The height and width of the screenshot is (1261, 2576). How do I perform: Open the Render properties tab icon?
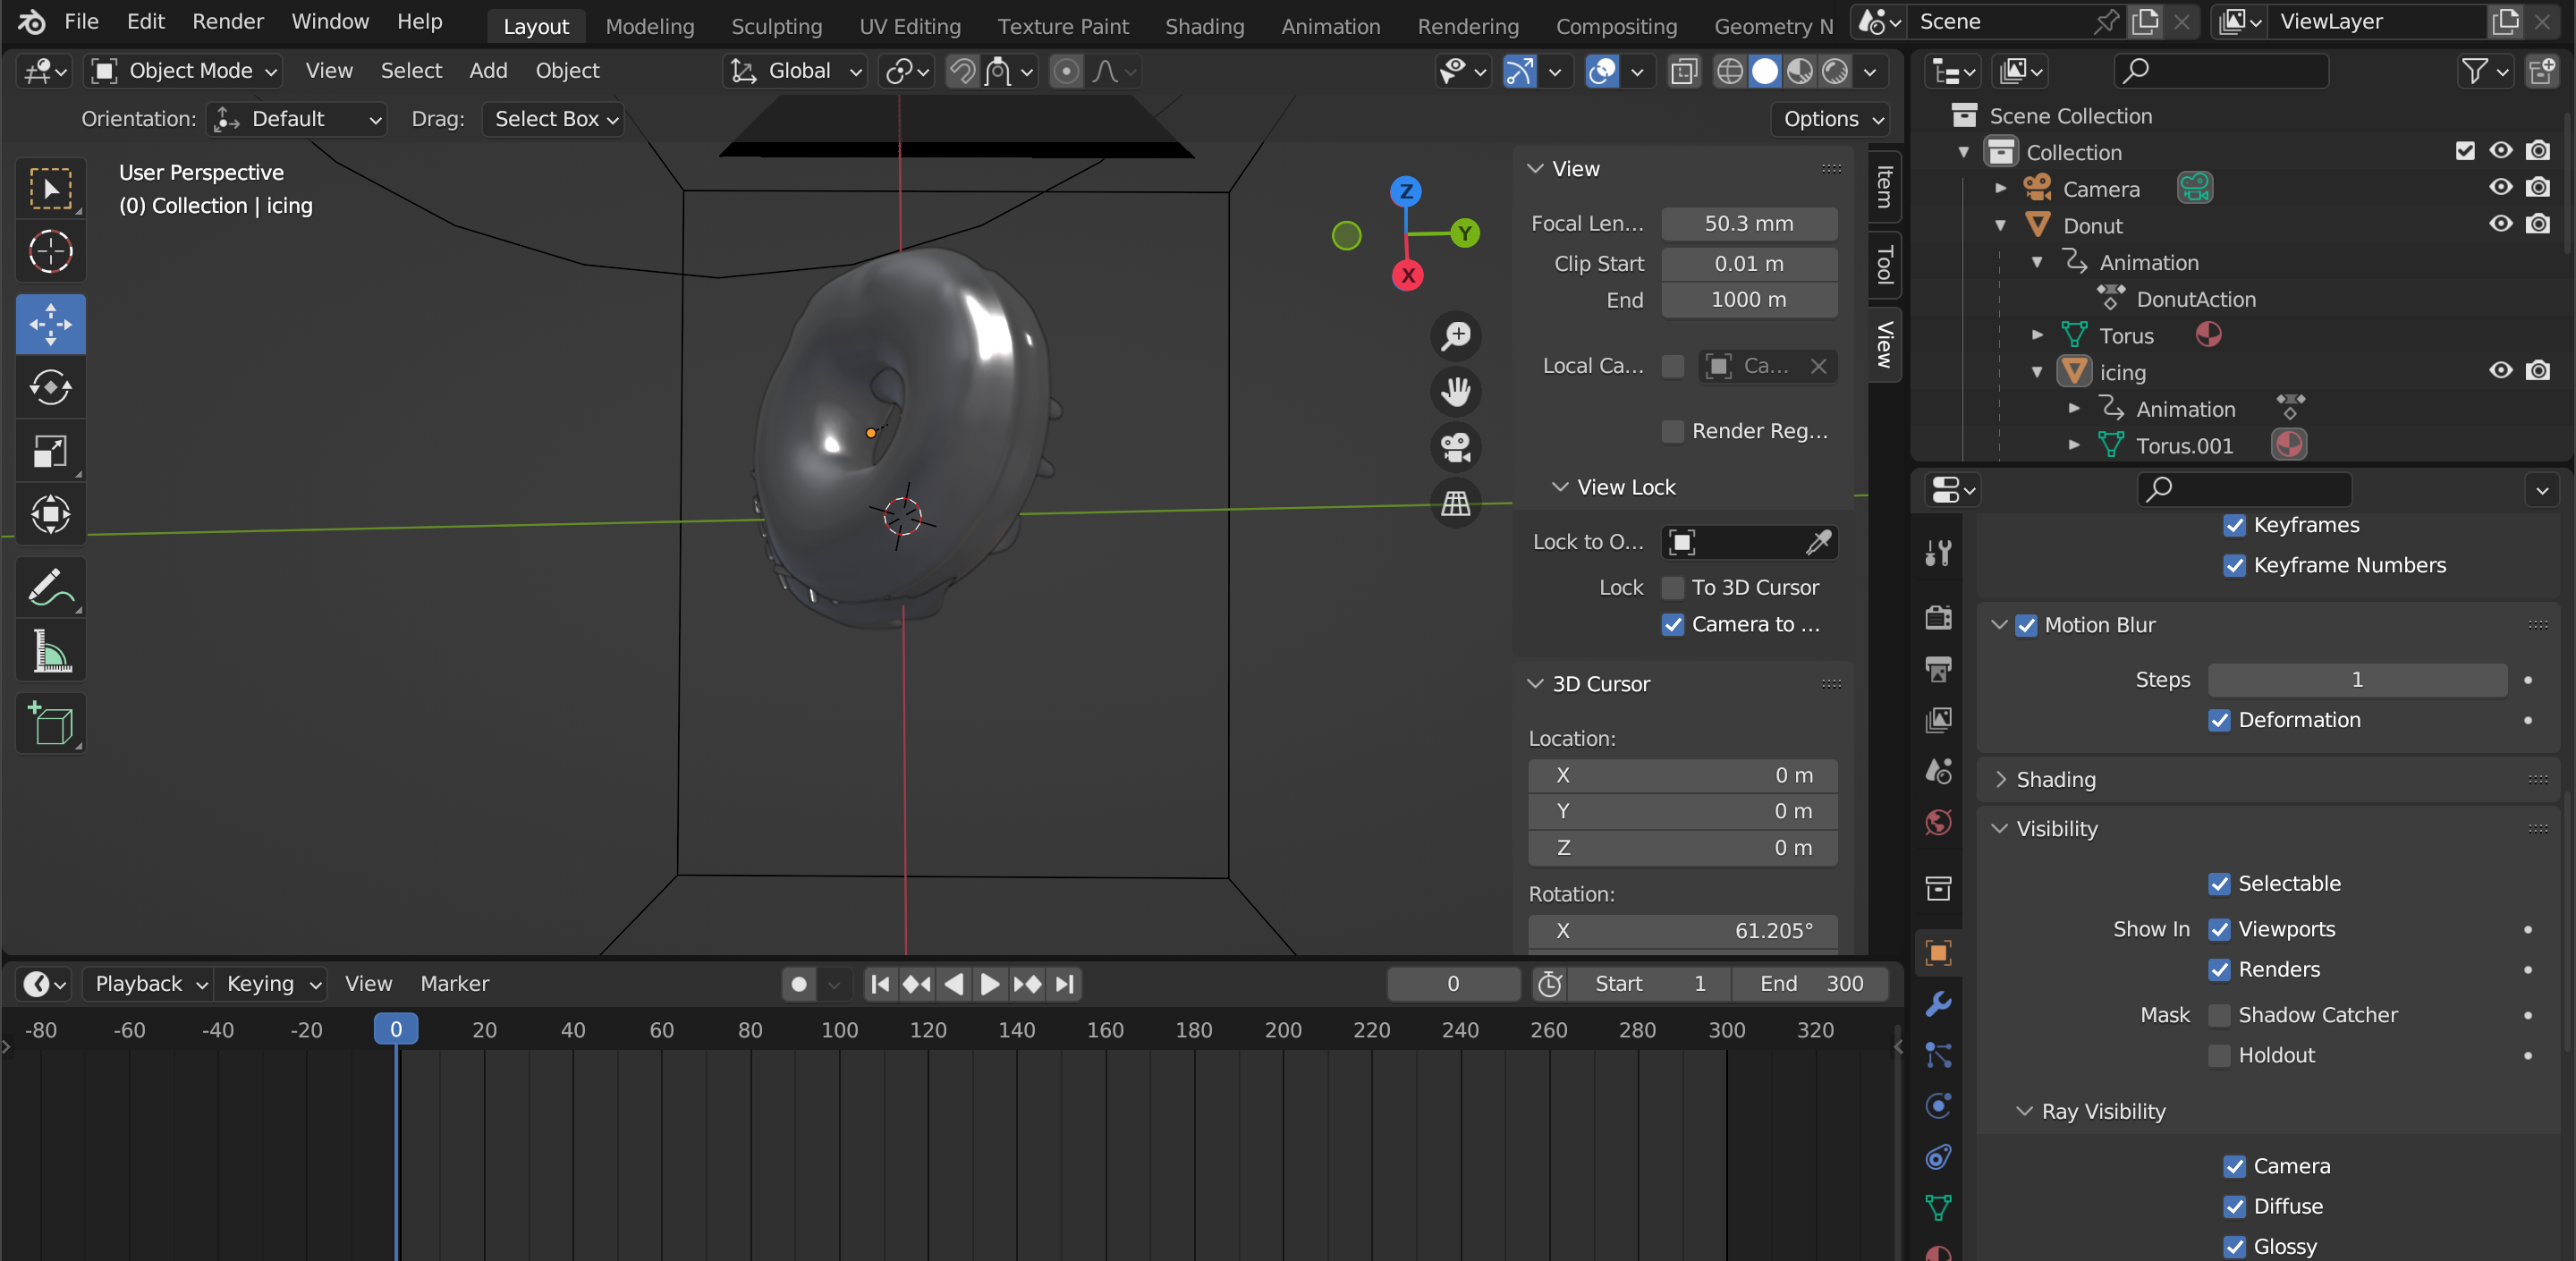tap(1938, 617)
